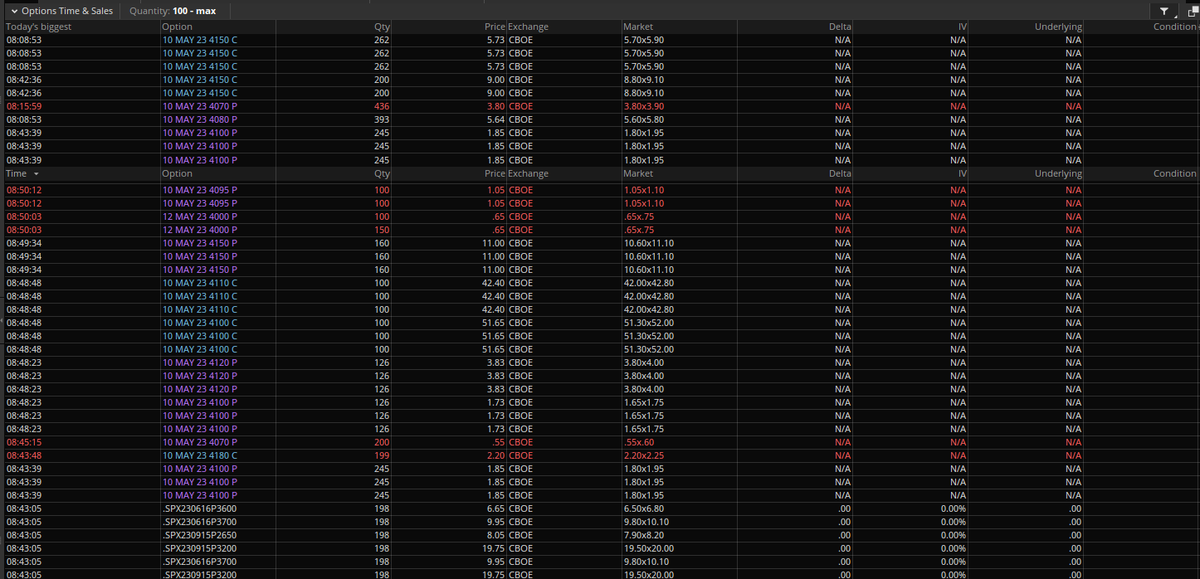Click Market header in the Time table
This screenshot has height=579, width=1200.
(638, 174)
